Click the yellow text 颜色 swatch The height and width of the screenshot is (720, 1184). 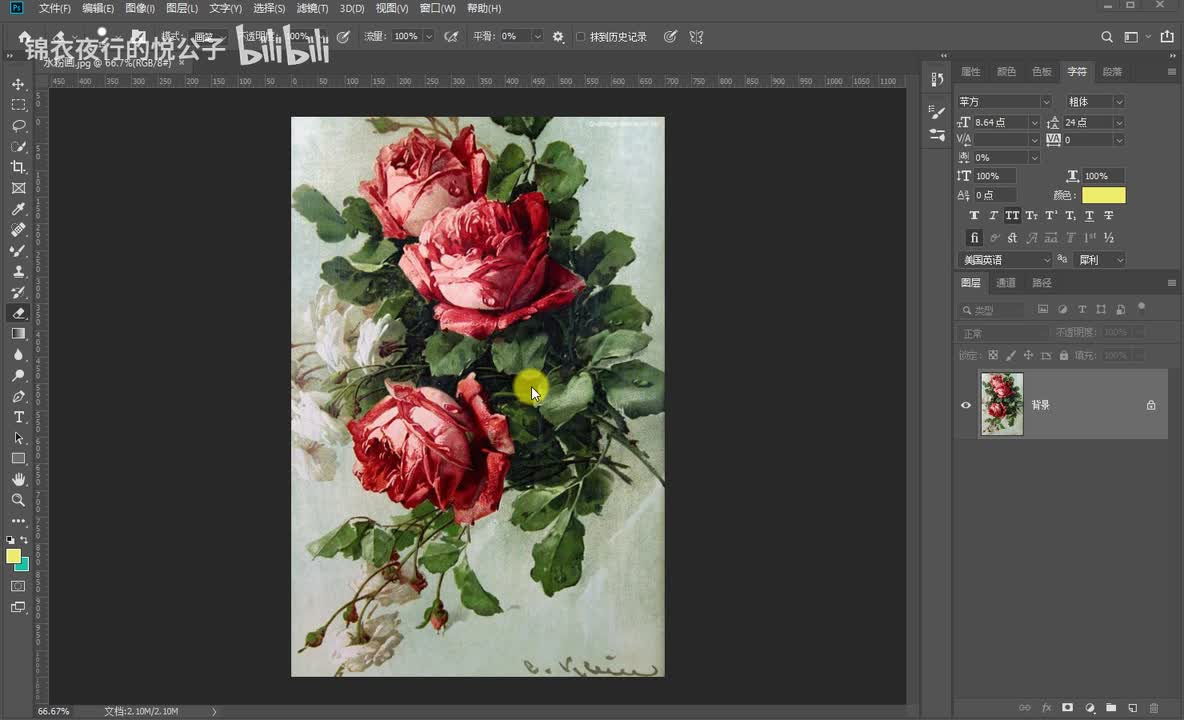(1103, 195)
